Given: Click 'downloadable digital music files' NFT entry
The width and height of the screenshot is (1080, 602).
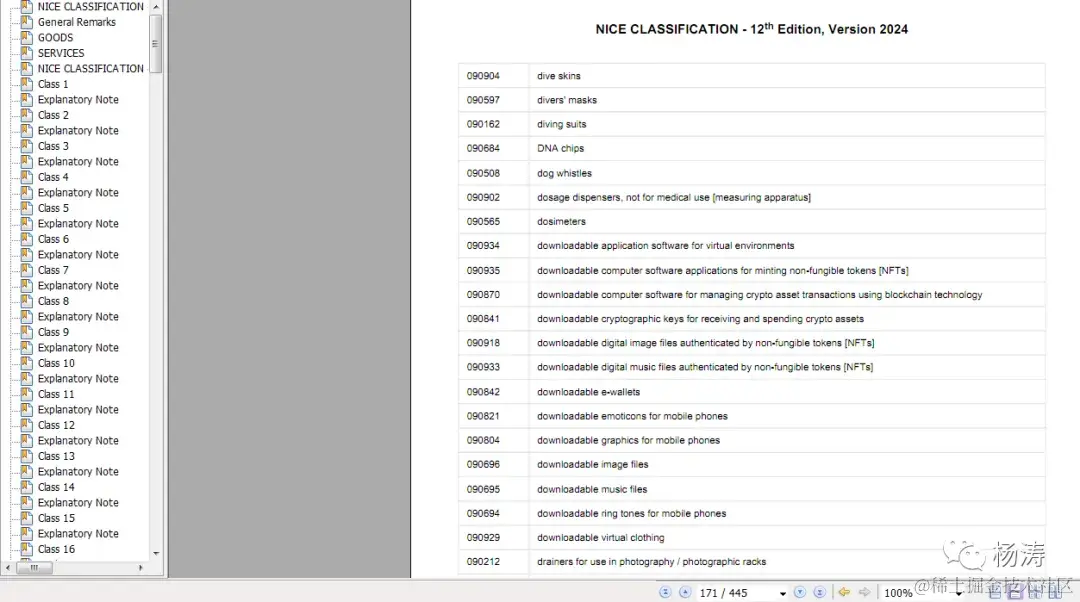Looking at the screenshot, I should pyautogui.click(x=705, y=366).
